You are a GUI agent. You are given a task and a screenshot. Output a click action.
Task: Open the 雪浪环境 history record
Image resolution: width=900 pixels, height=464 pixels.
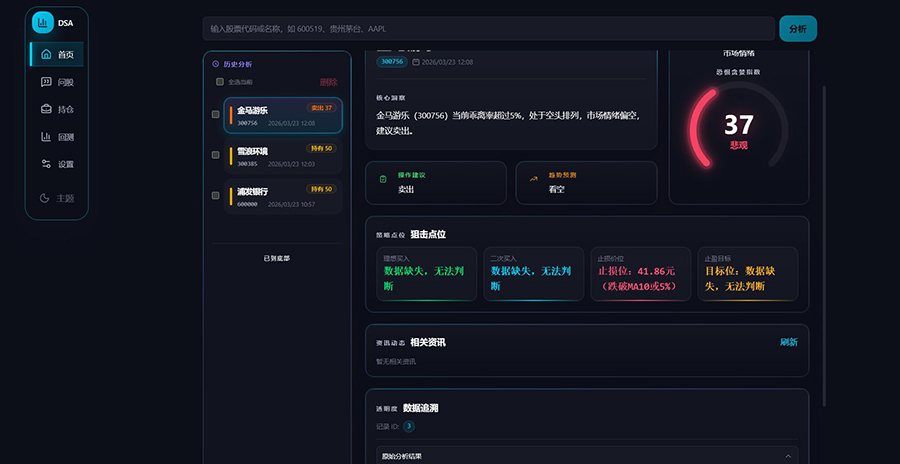pos(285,156)
